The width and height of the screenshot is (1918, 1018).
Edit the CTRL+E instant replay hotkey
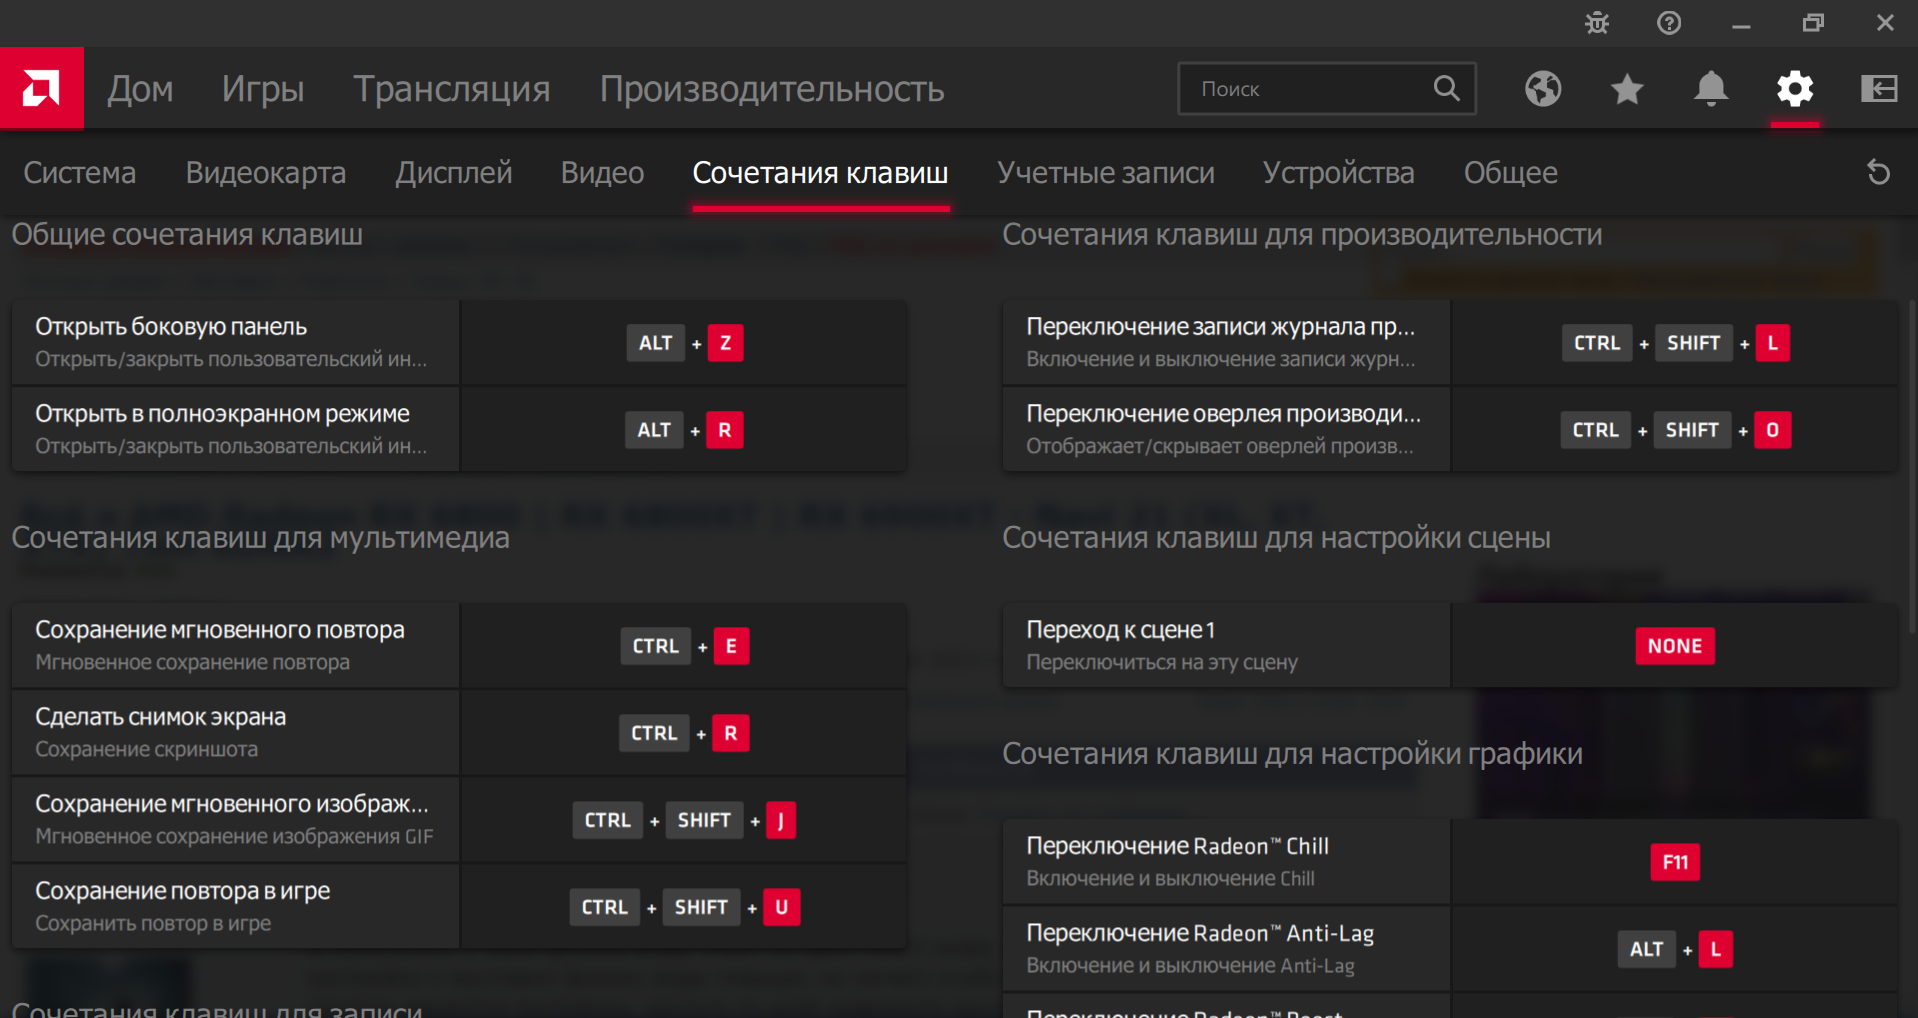[x=684, y=646]
